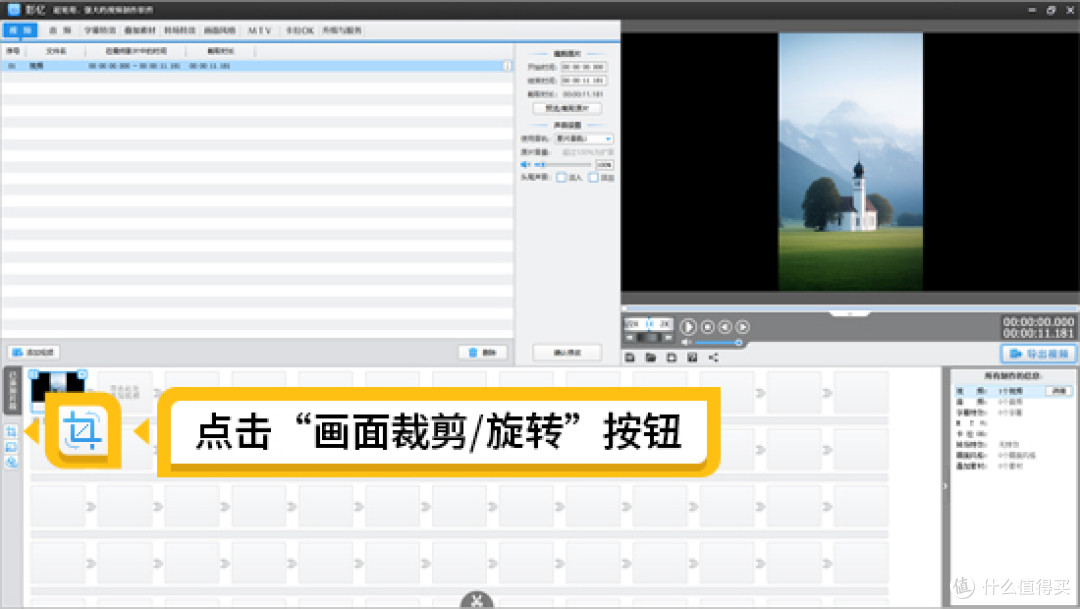This screenshot has height=609, width=1080.
Task: Click the third icon below the small crop icon
Action: [x=11, y=462]
